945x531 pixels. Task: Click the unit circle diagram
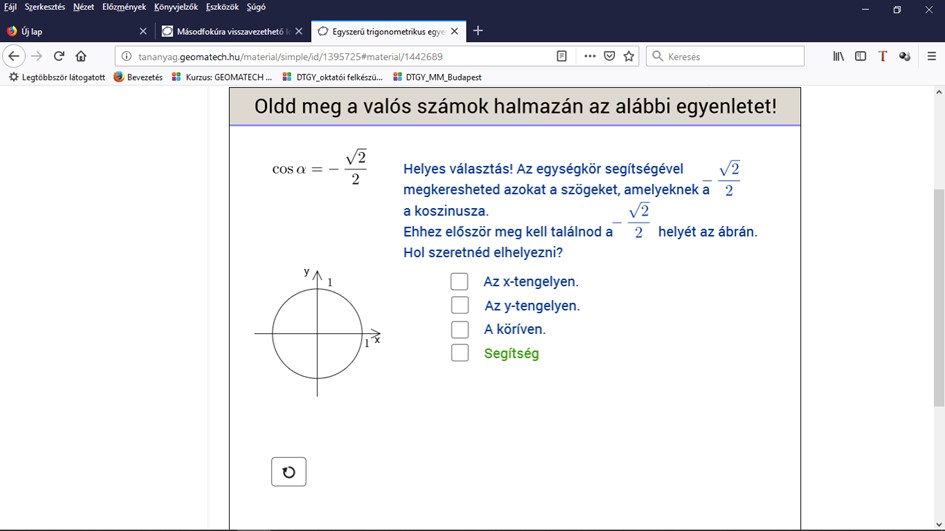click(318, 333)
